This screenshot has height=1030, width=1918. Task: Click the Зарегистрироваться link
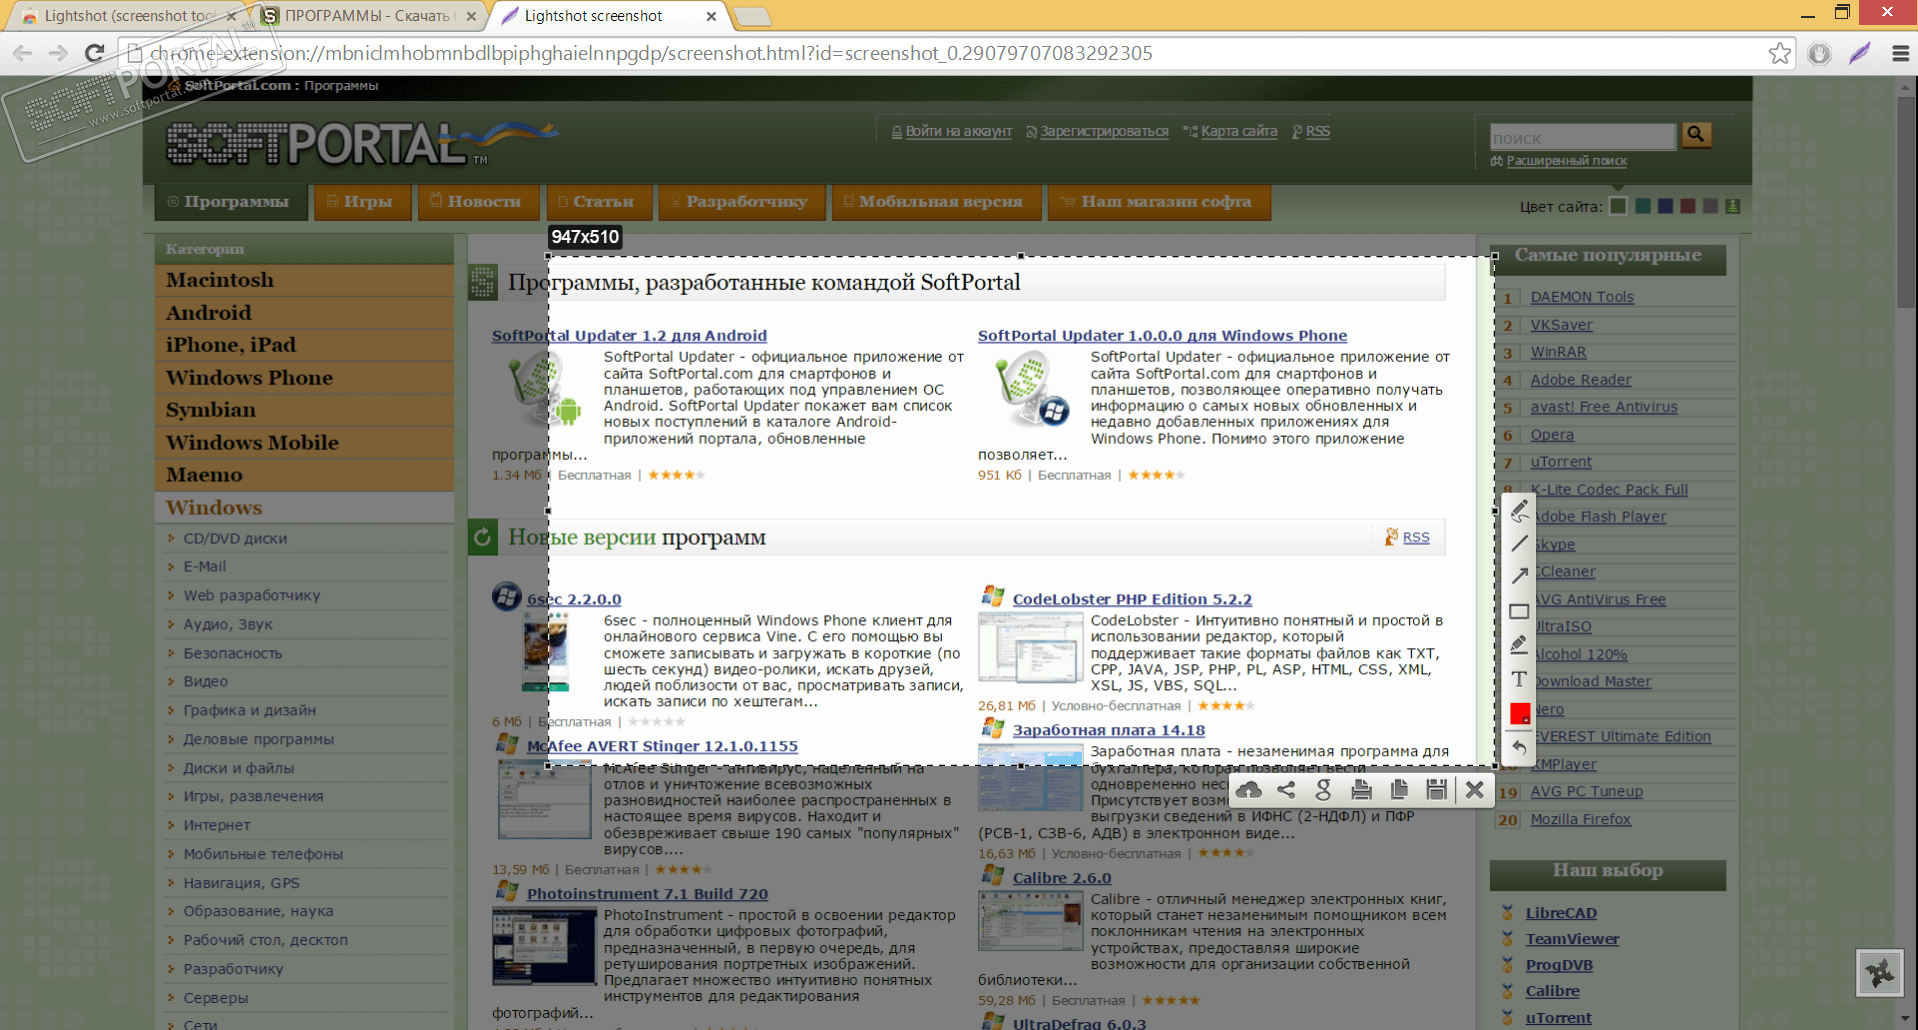(1104, 131)
